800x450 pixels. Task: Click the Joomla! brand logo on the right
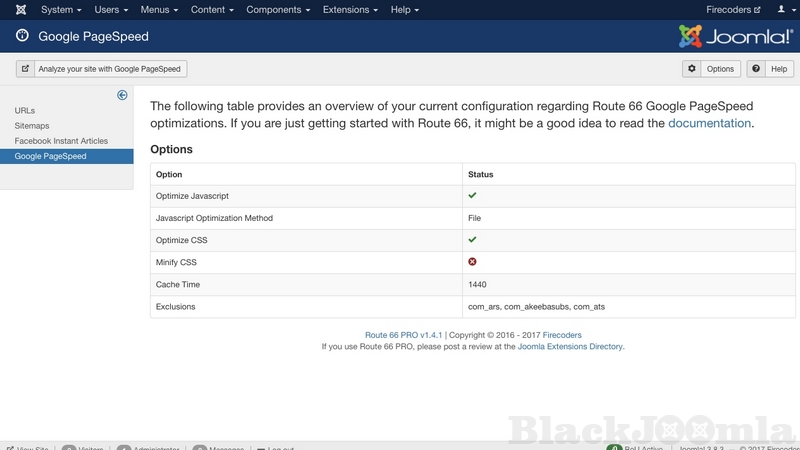pos(736,37)
